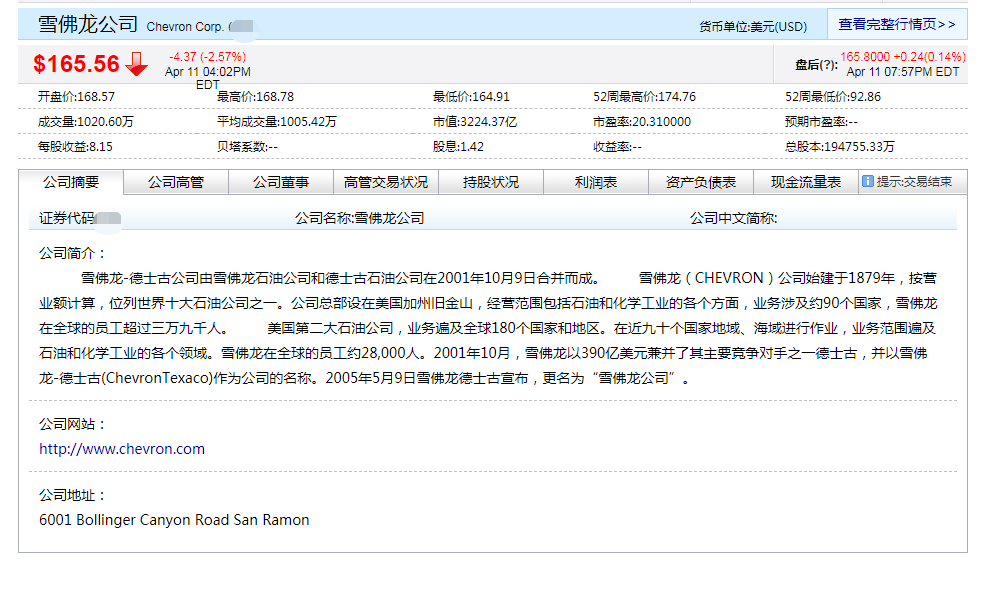Click the Apr 11 07:57PM EDT timestamp
Screen dimensions: 998x602
click(903, 72)
